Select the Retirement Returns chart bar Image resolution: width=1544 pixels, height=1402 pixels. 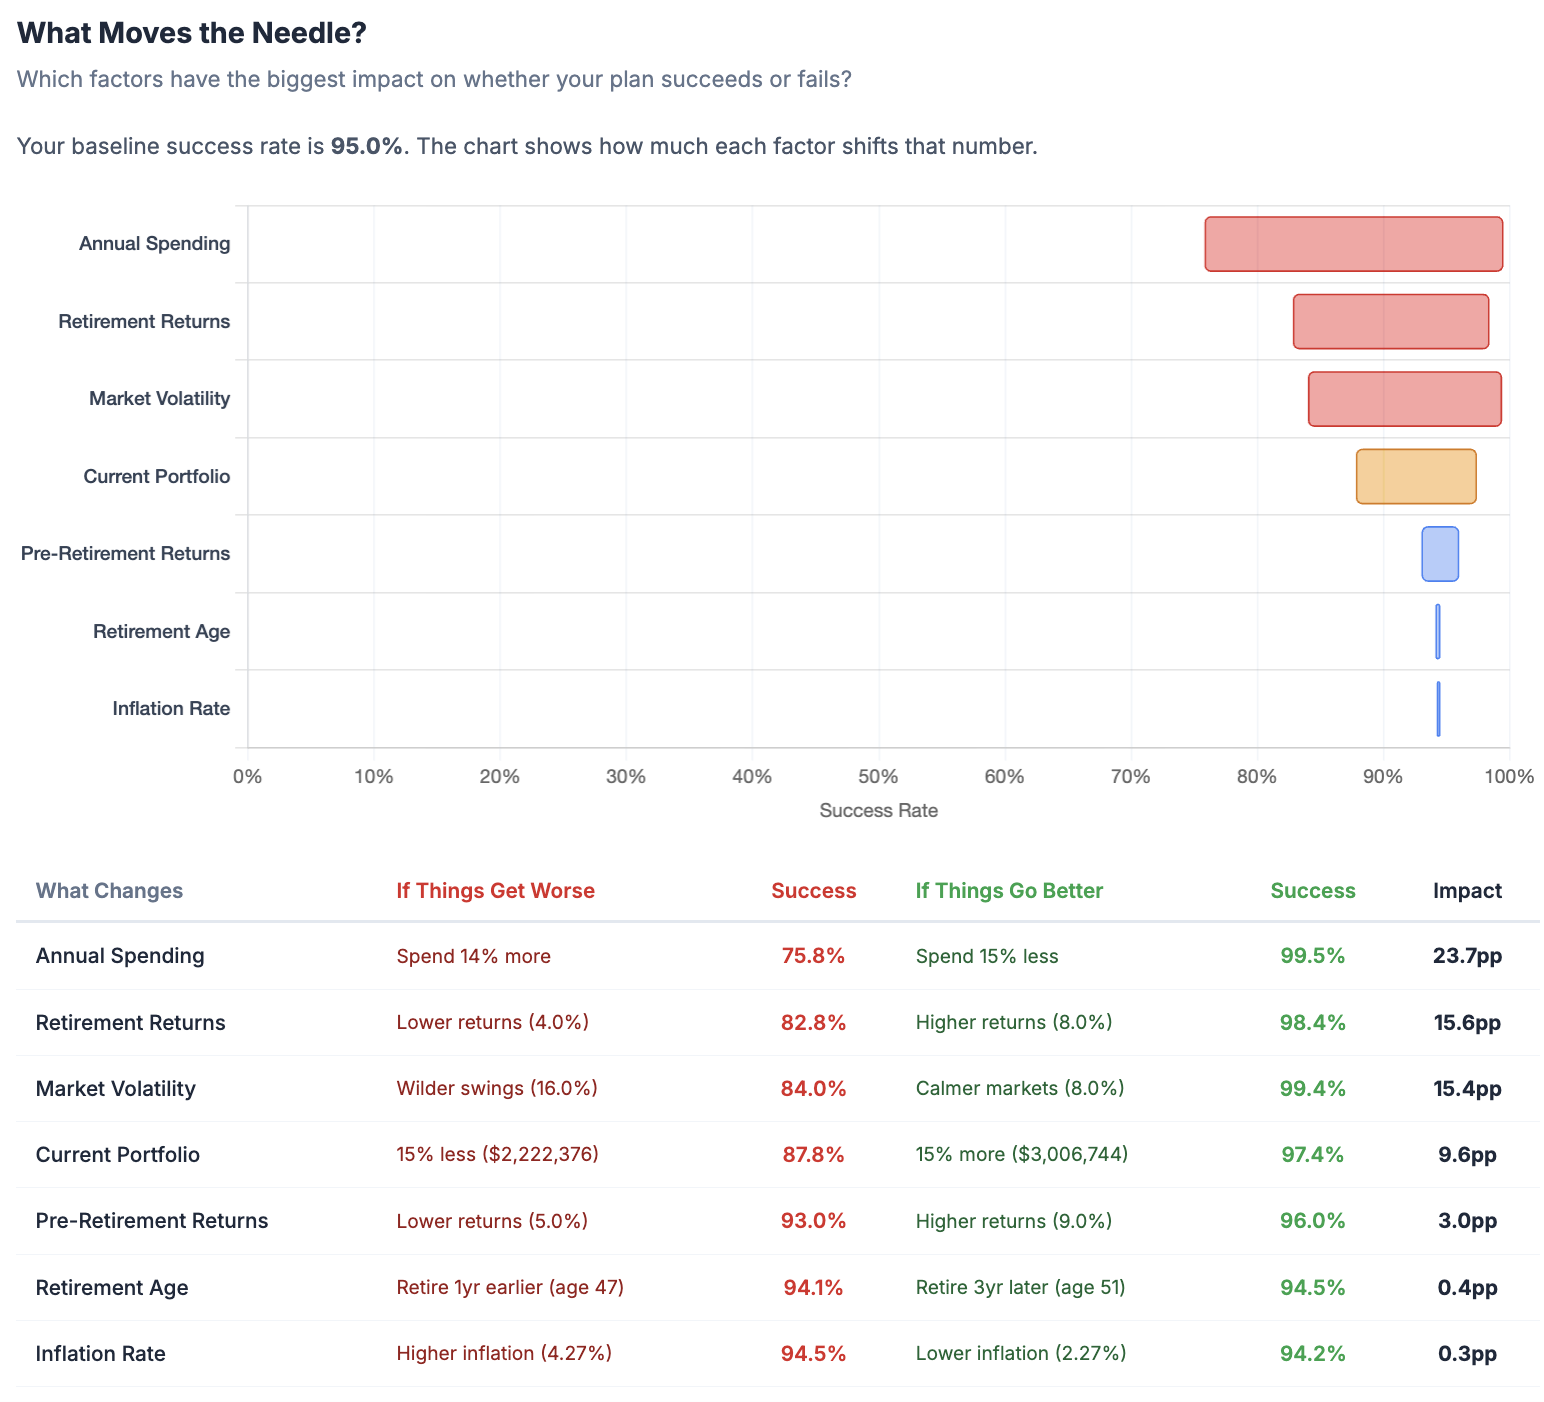(1391, 321)
